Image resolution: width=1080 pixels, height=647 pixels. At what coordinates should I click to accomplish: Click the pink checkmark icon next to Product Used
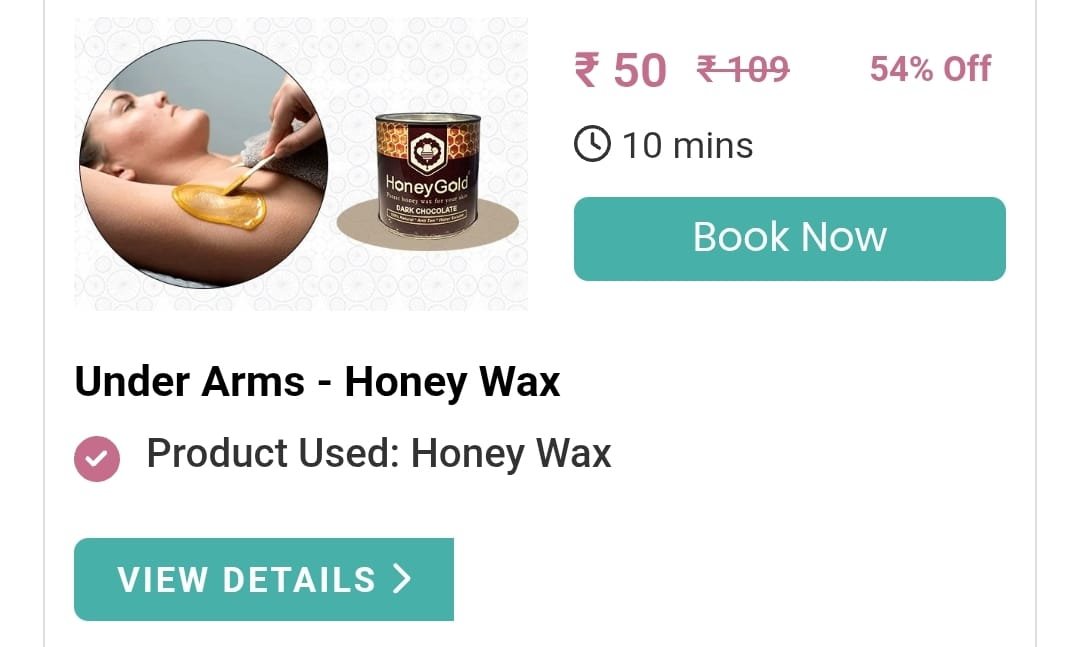[97, 458]
